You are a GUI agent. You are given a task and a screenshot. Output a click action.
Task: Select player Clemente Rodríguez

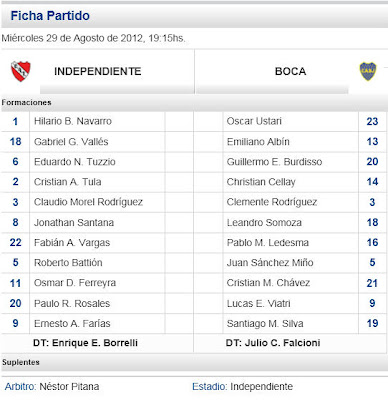pyautogui.click(x=272, y=202)
